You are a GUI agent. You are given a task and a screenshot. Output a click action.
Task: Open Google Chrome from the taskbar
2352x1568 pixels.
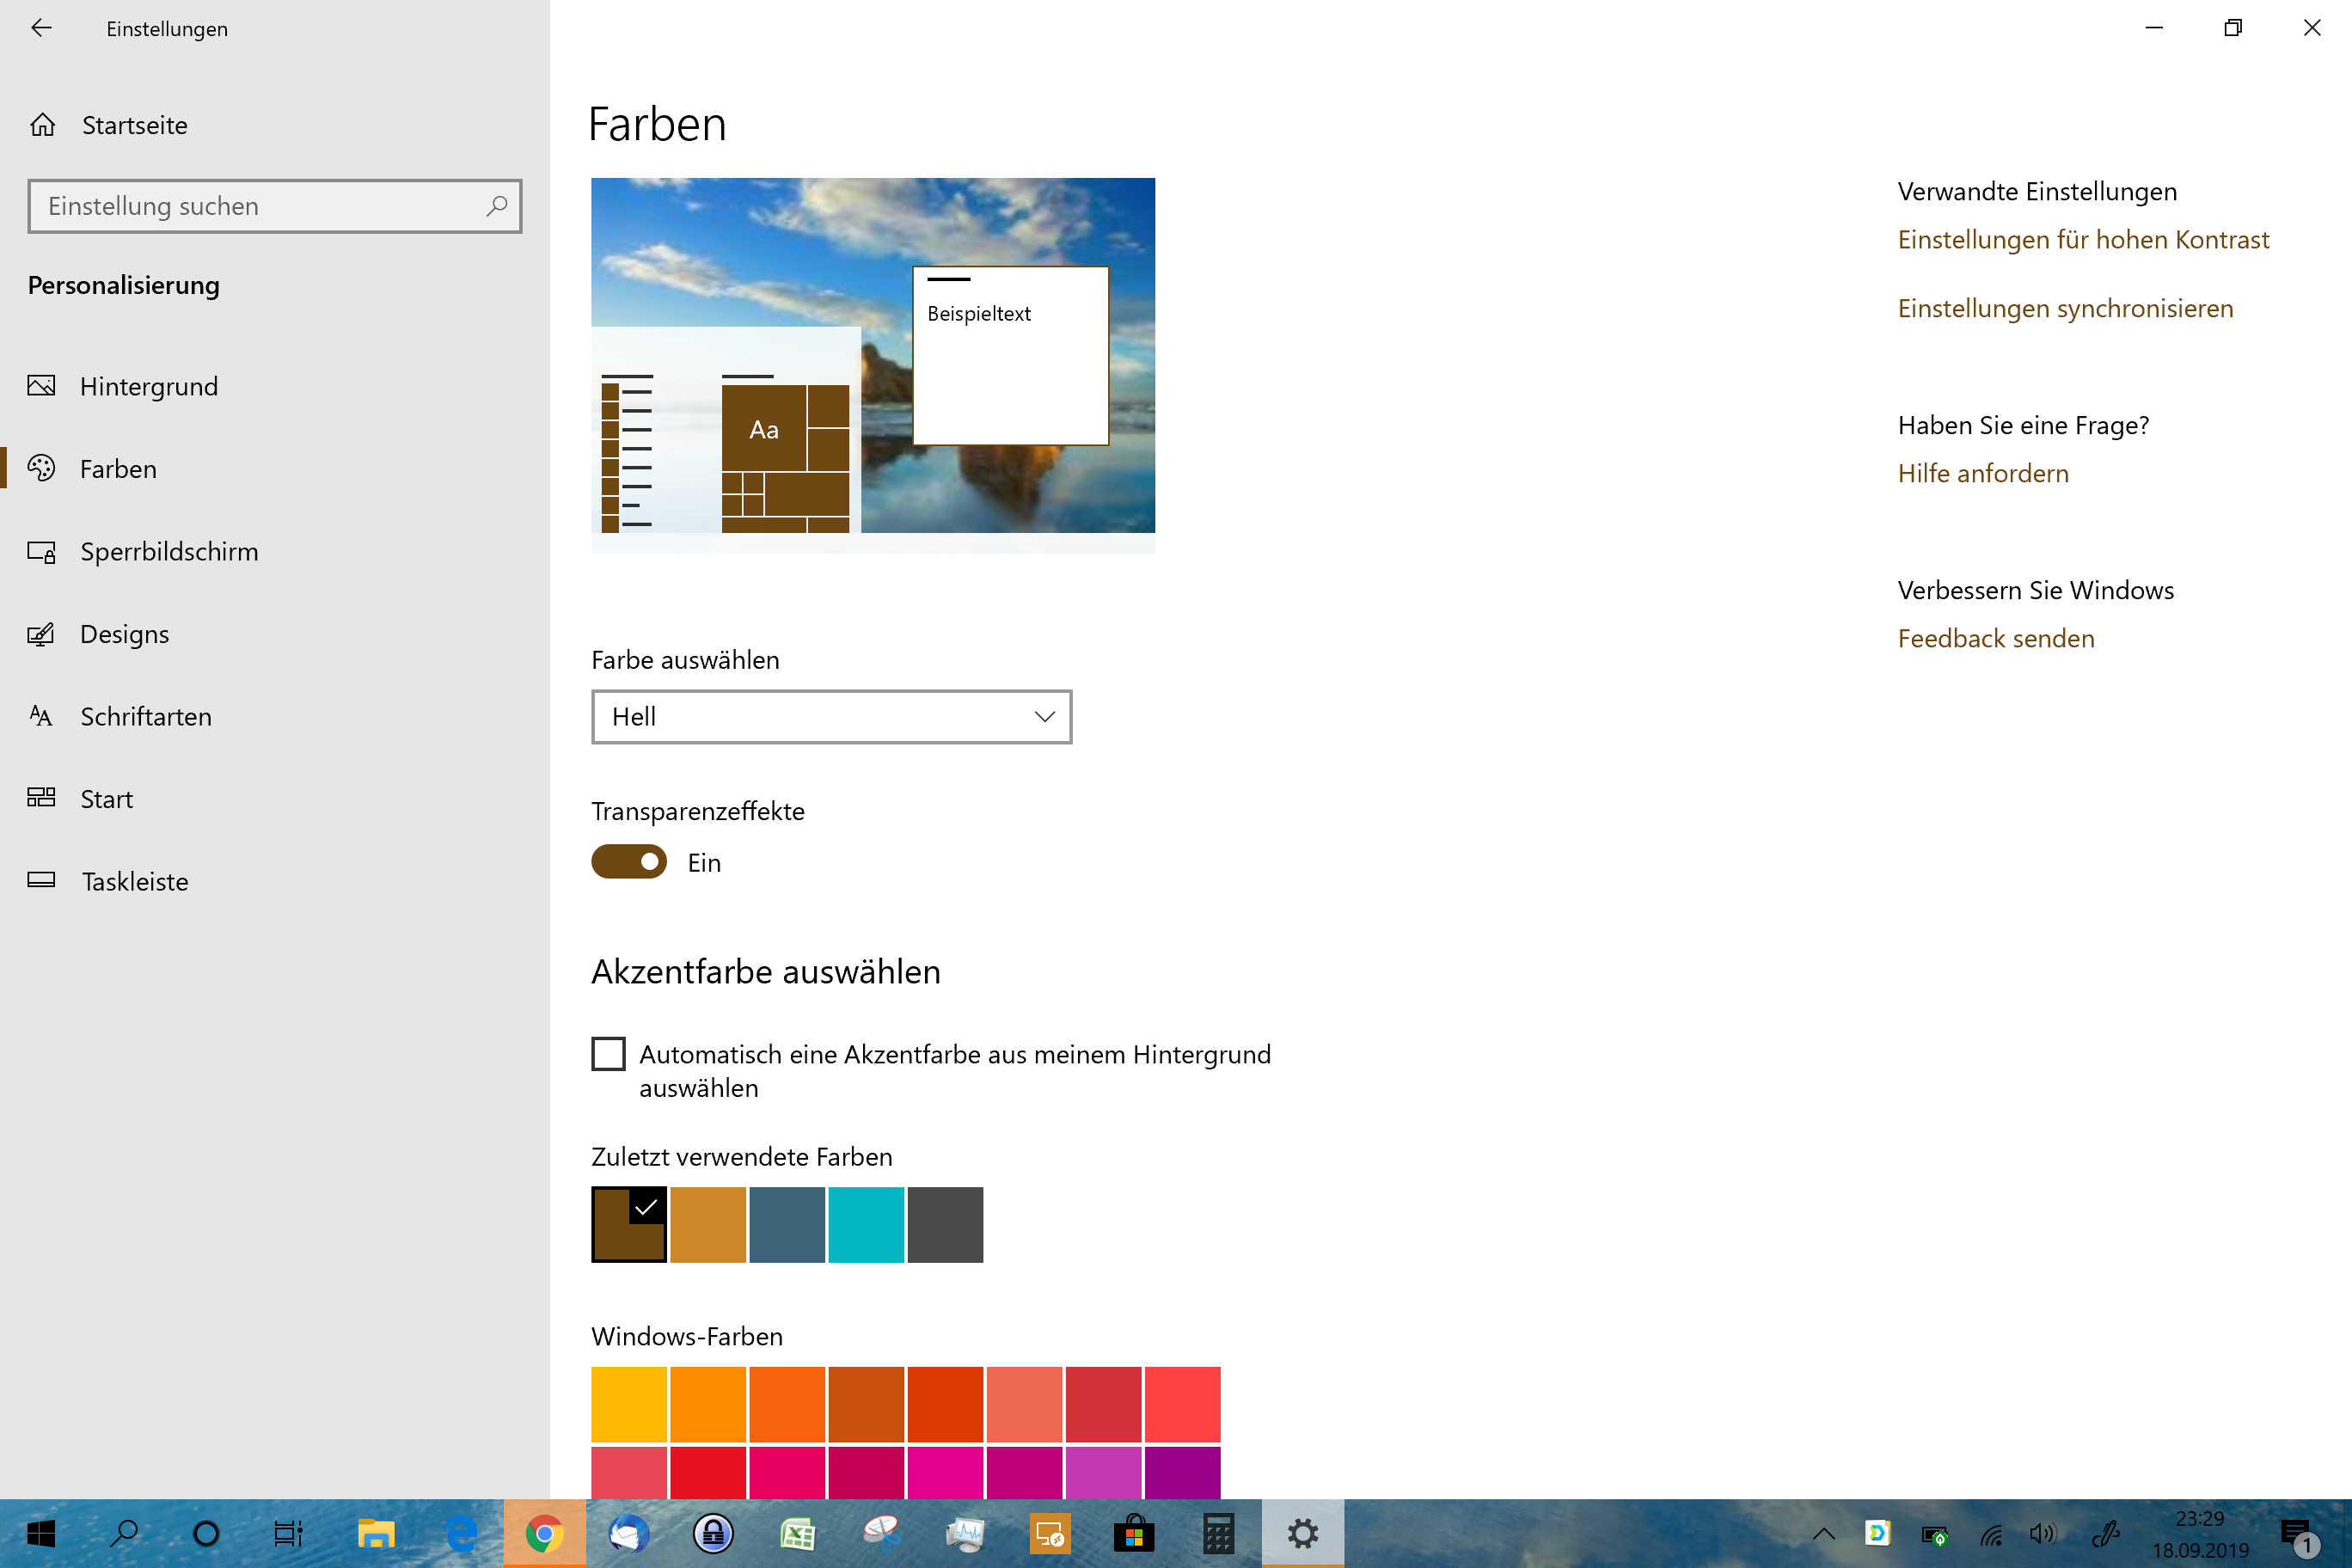pyautogui.click(x=544, y=1534)
